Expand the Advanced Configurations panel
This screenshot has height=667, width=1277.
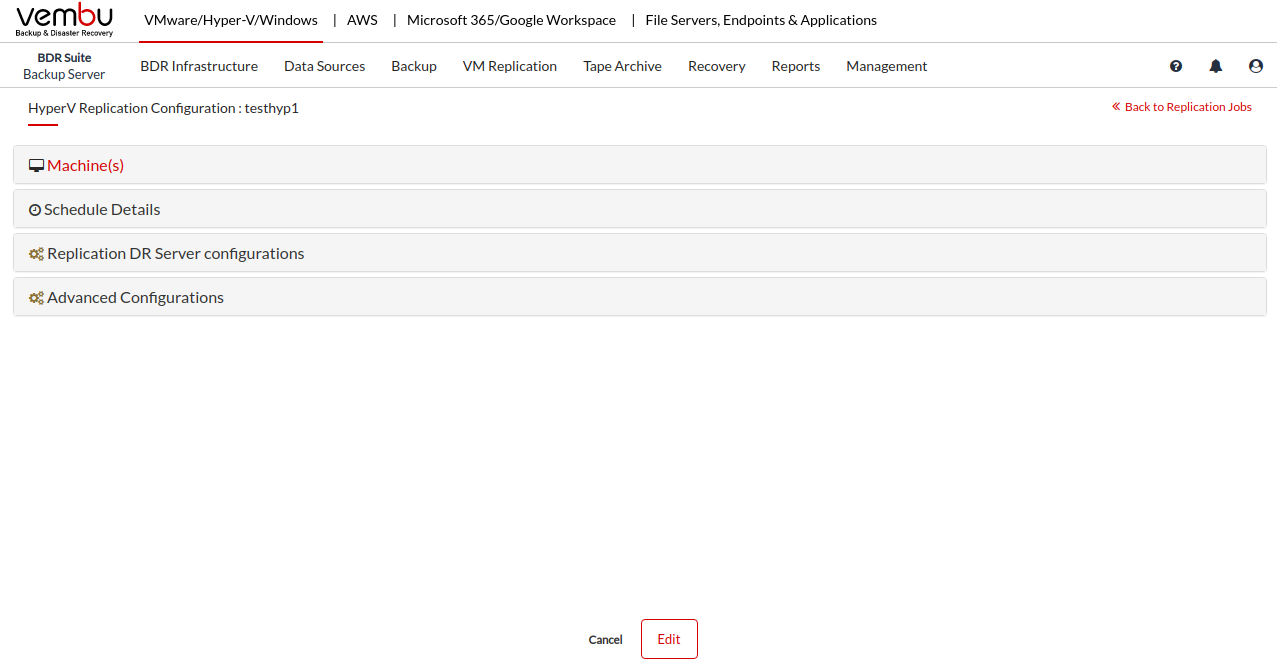point(136,298)
